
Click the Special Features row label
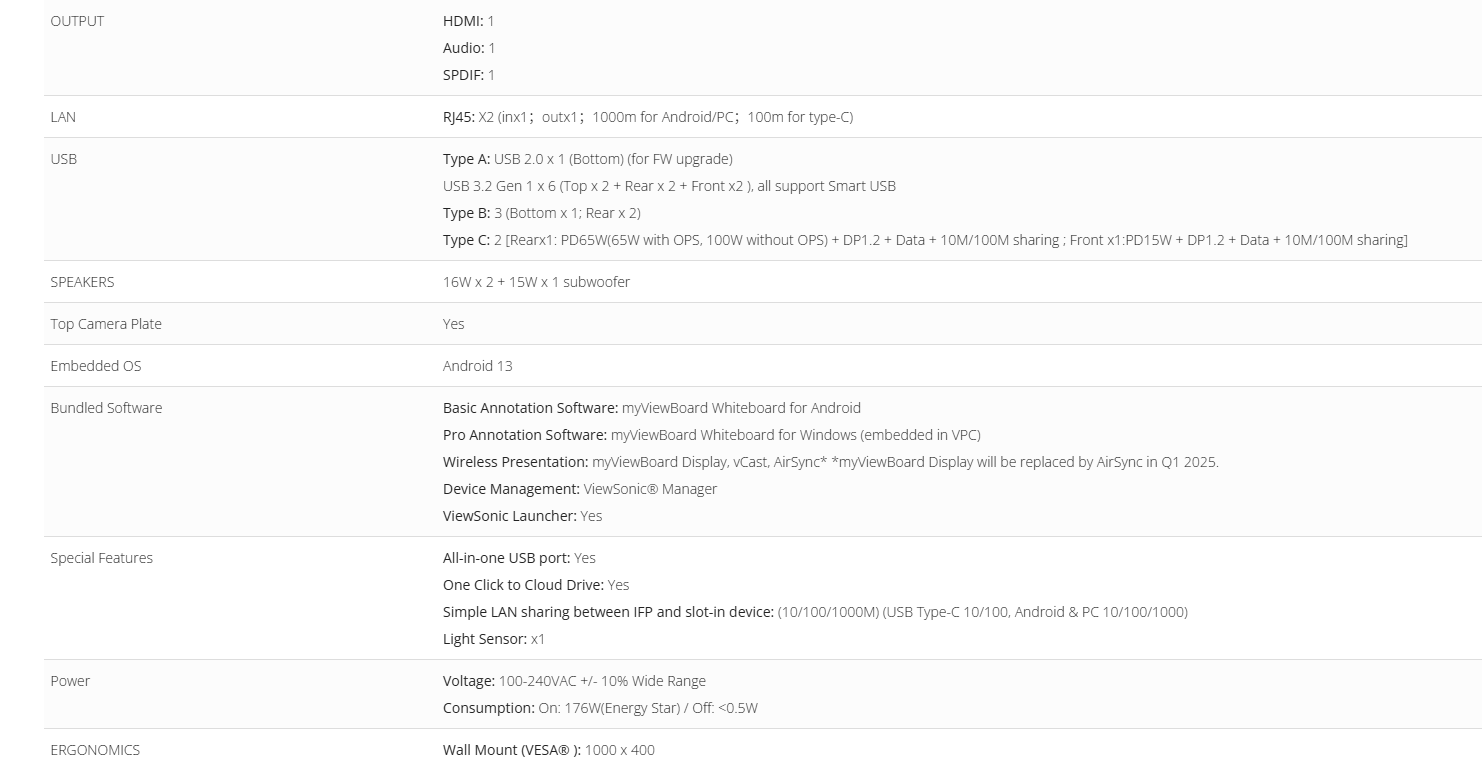tap(102, 558)
